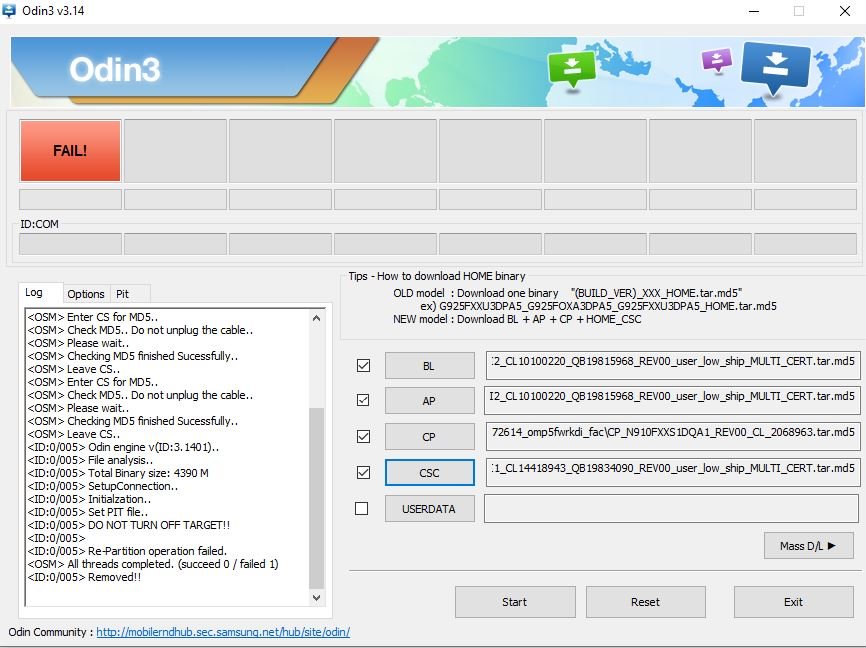Uncheck the CP file checkbox
Image resolution: width=866 pixels, height=648 pixels.
[x=363, y=436]
